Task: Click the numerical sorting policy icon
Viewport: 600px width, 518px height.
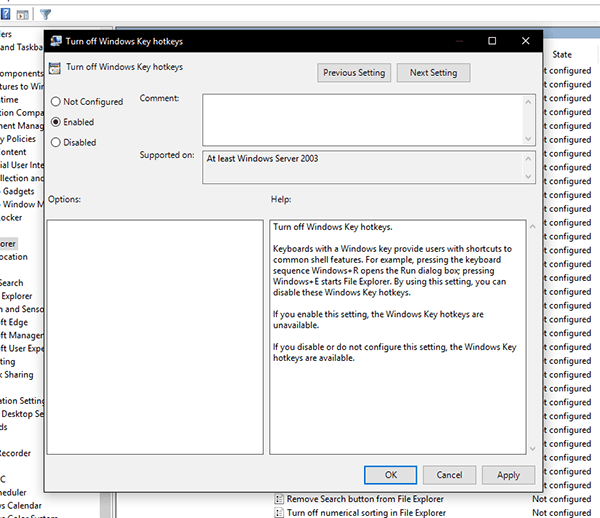Action: pyautogui.click(x=279, y=513)
